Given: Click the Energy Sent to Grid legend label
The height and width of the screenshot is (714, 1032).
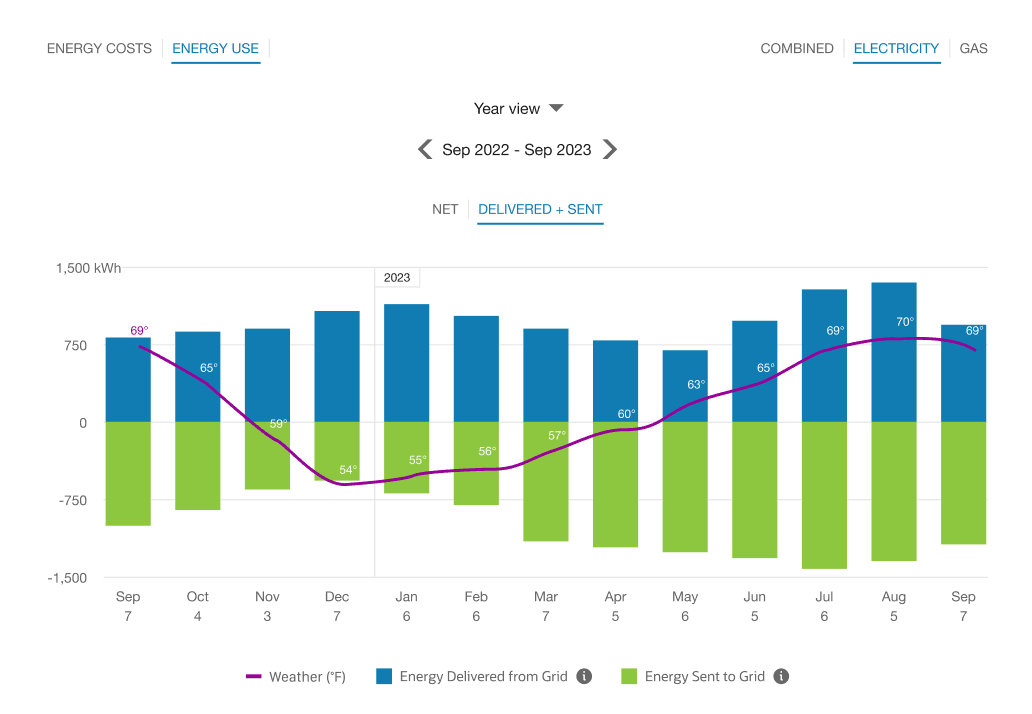Looking at the screenshot, I should (x=704, y=676).
